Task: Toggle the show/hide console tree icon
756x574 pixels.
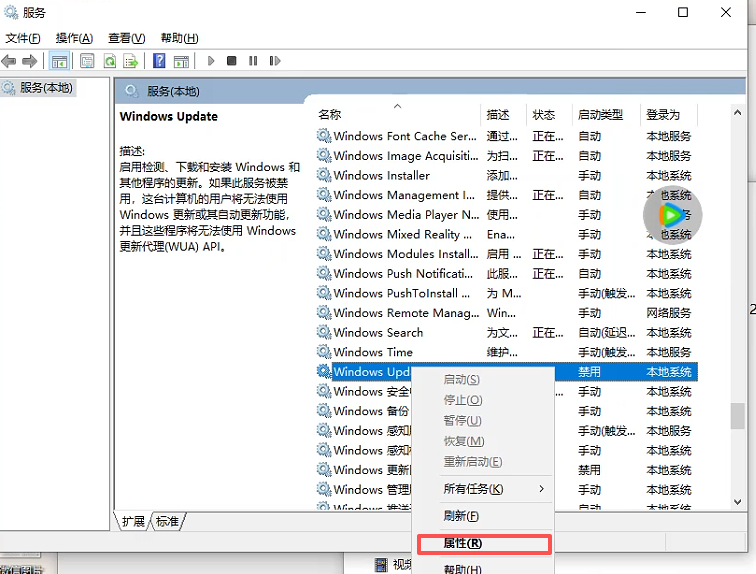Action: [59, 61]
